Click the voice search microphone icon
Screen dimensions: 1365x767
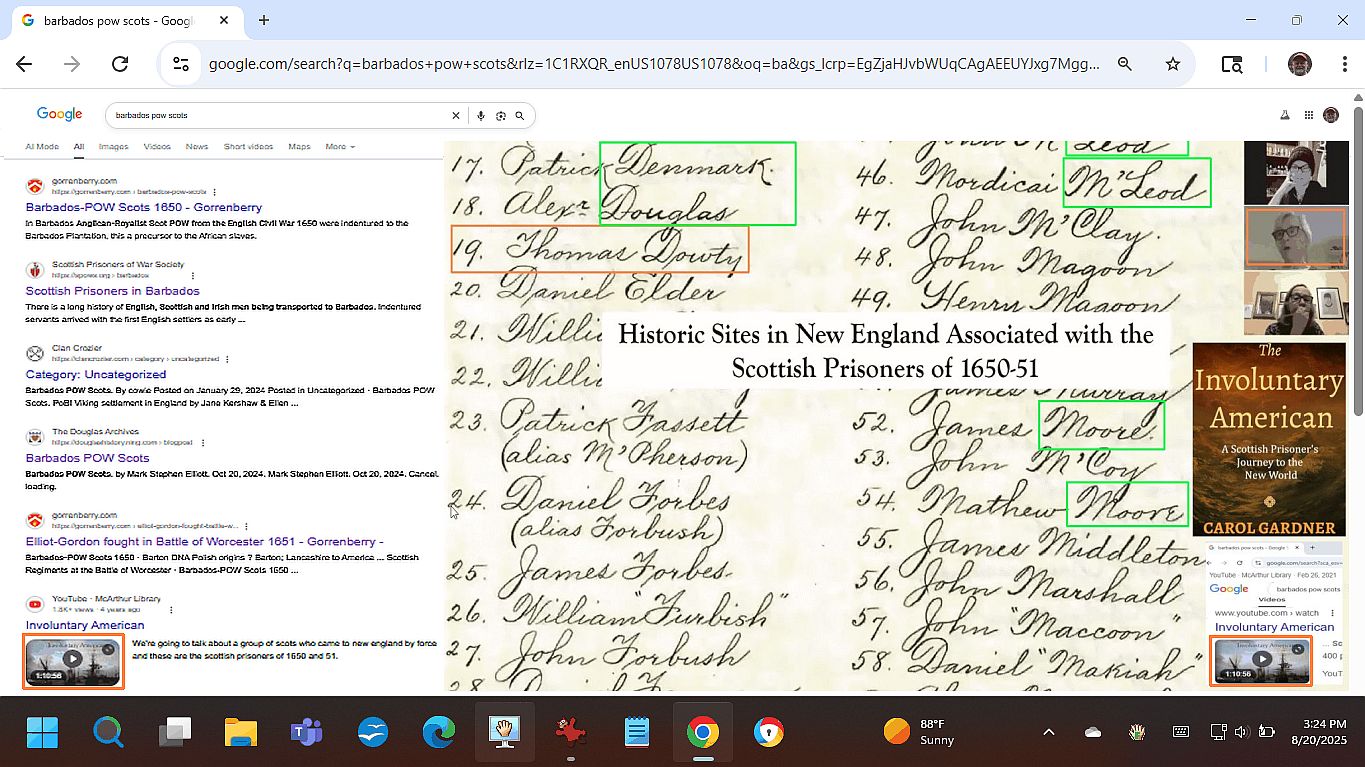[x=481, y=116]
